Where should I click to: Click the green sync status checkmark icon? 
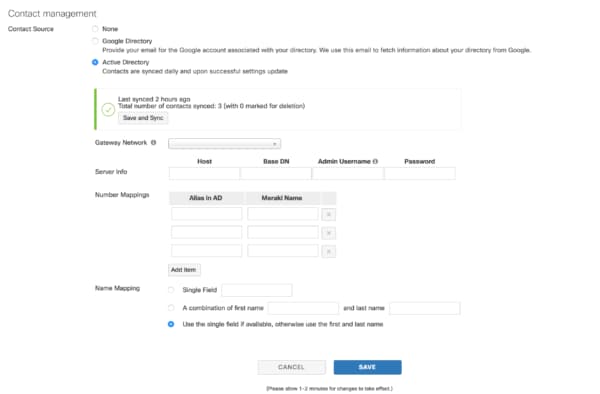coord(108,110)
